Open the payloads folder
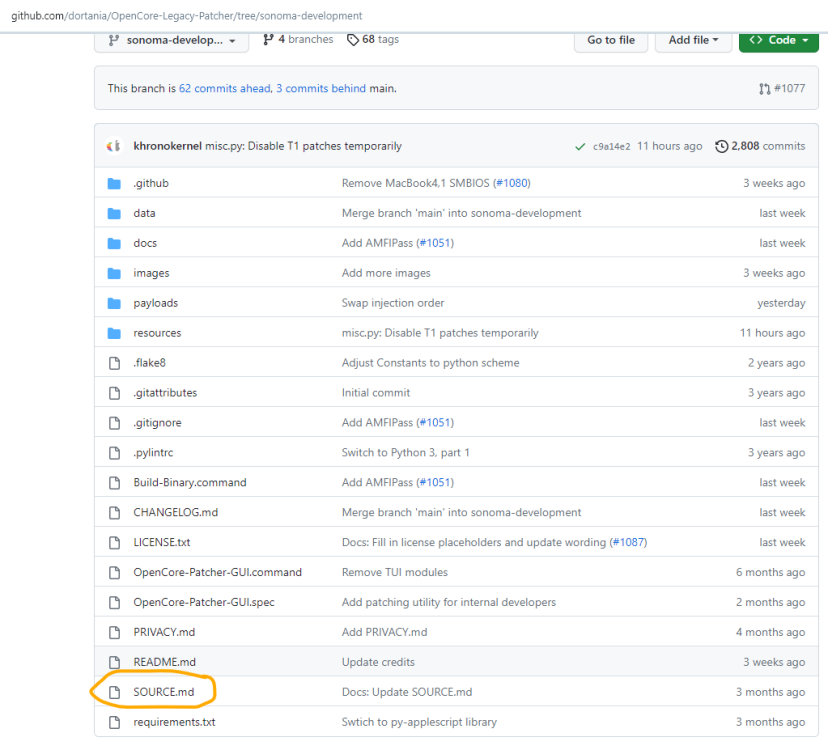Viewport: 828px width, 750px height. [x=156, y=303]
